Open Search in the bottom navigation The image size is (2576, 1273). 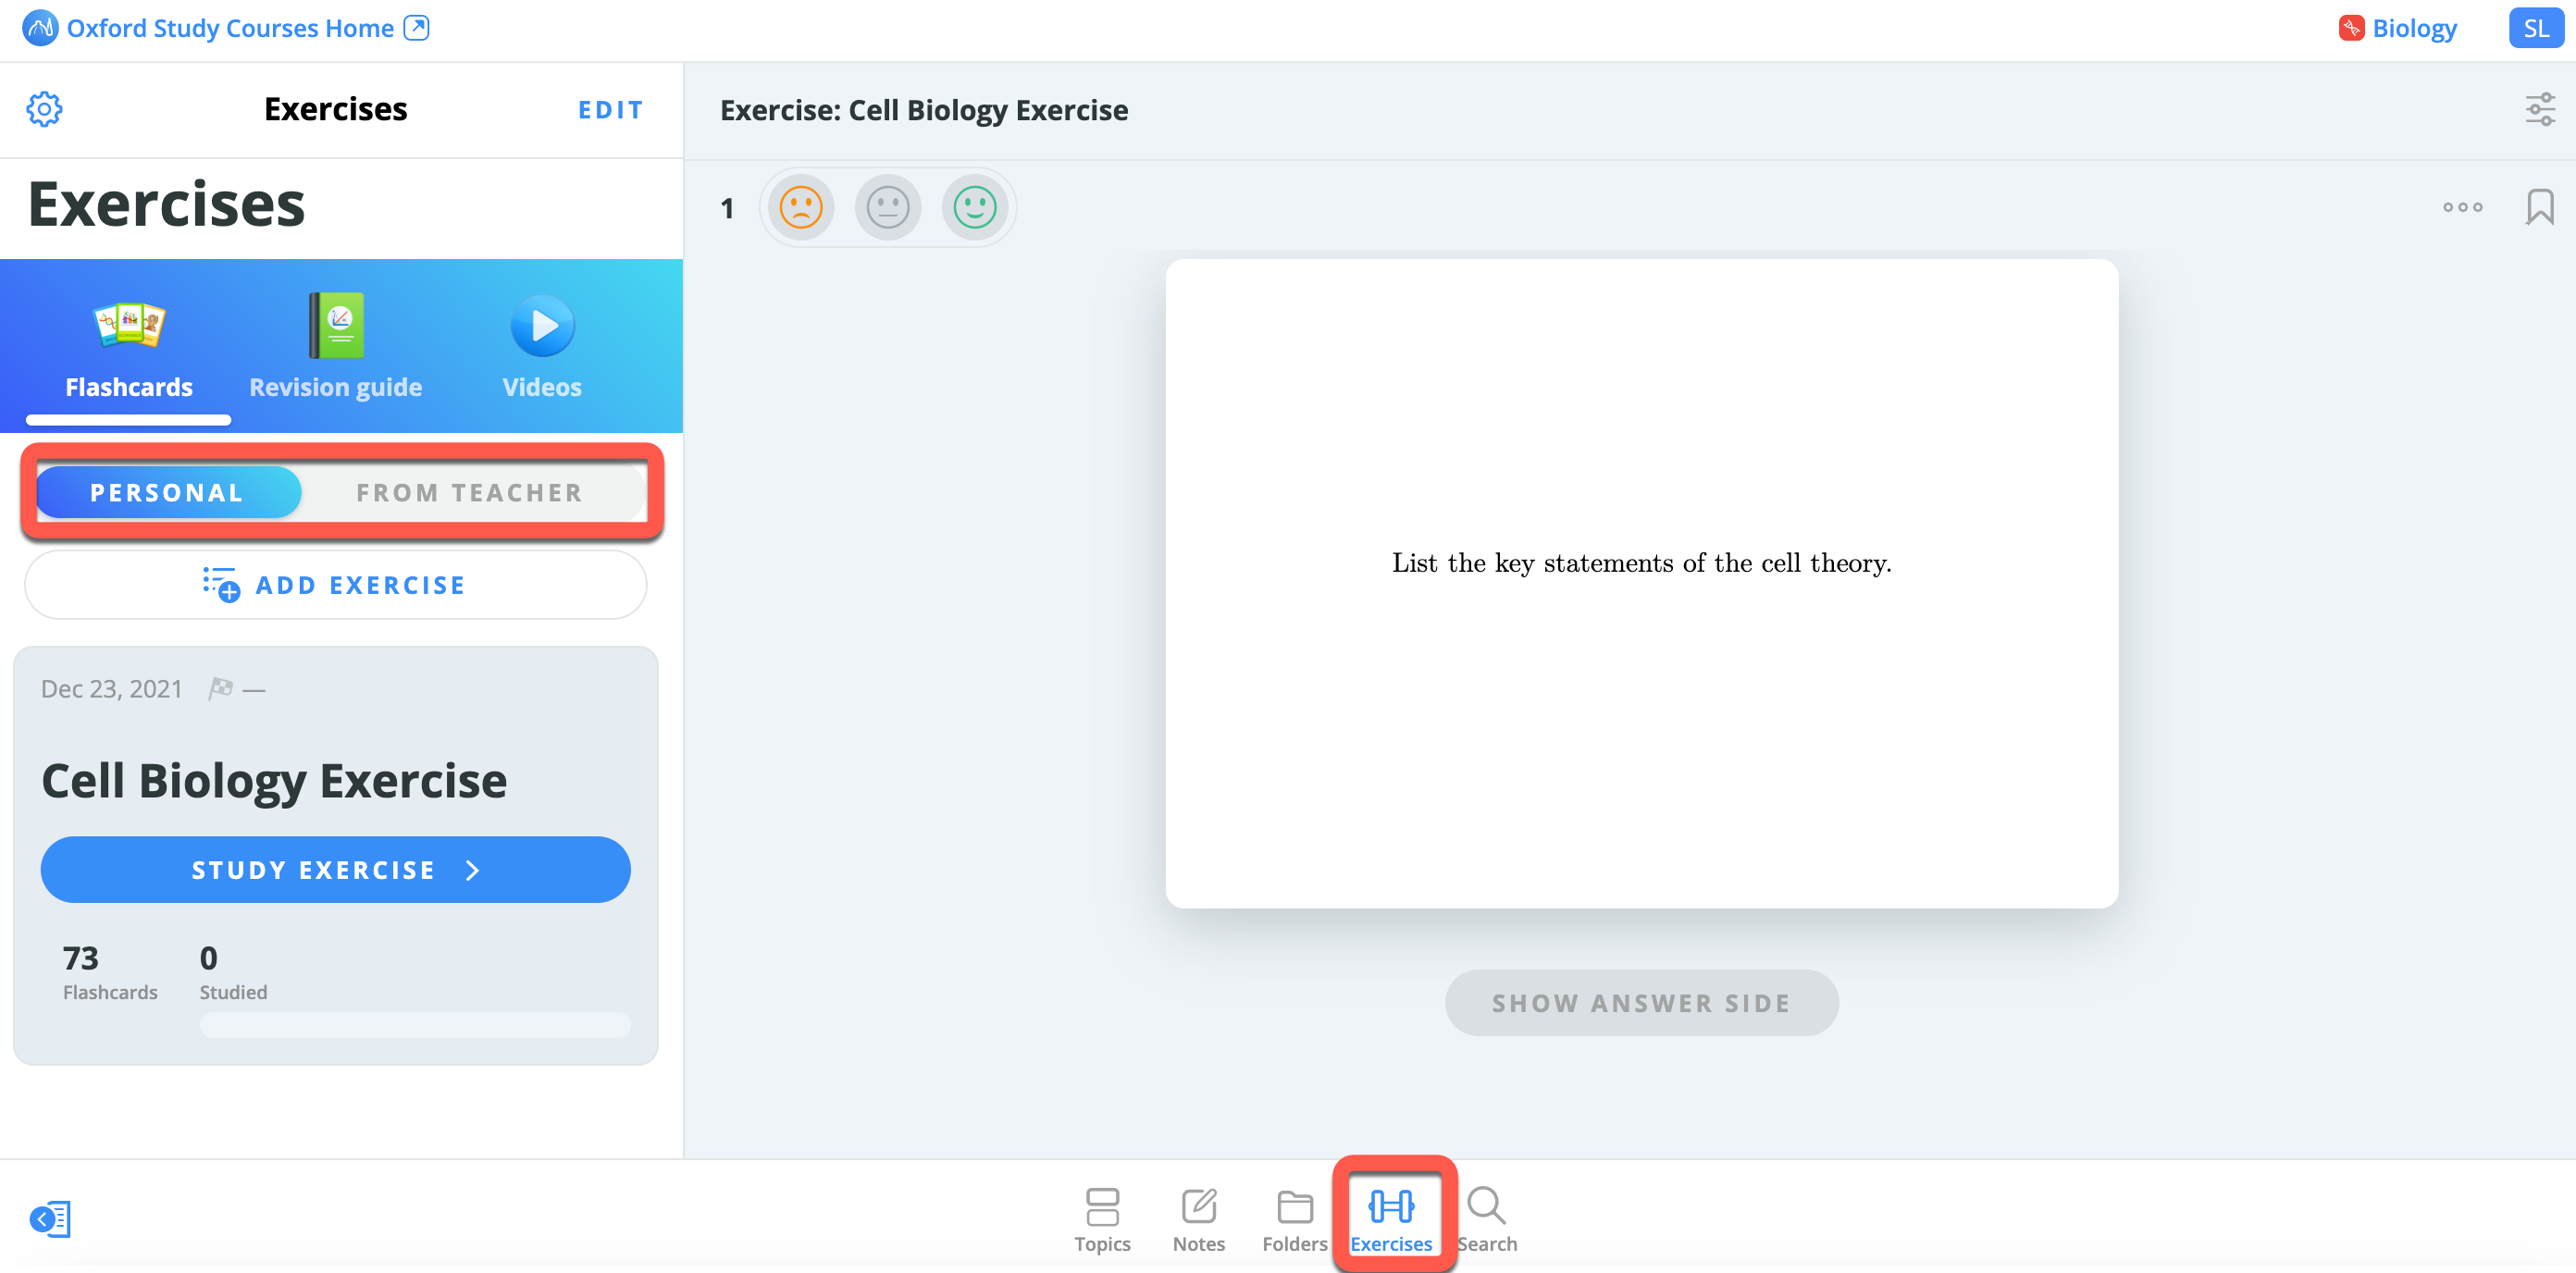[x=1487, y=1219]
